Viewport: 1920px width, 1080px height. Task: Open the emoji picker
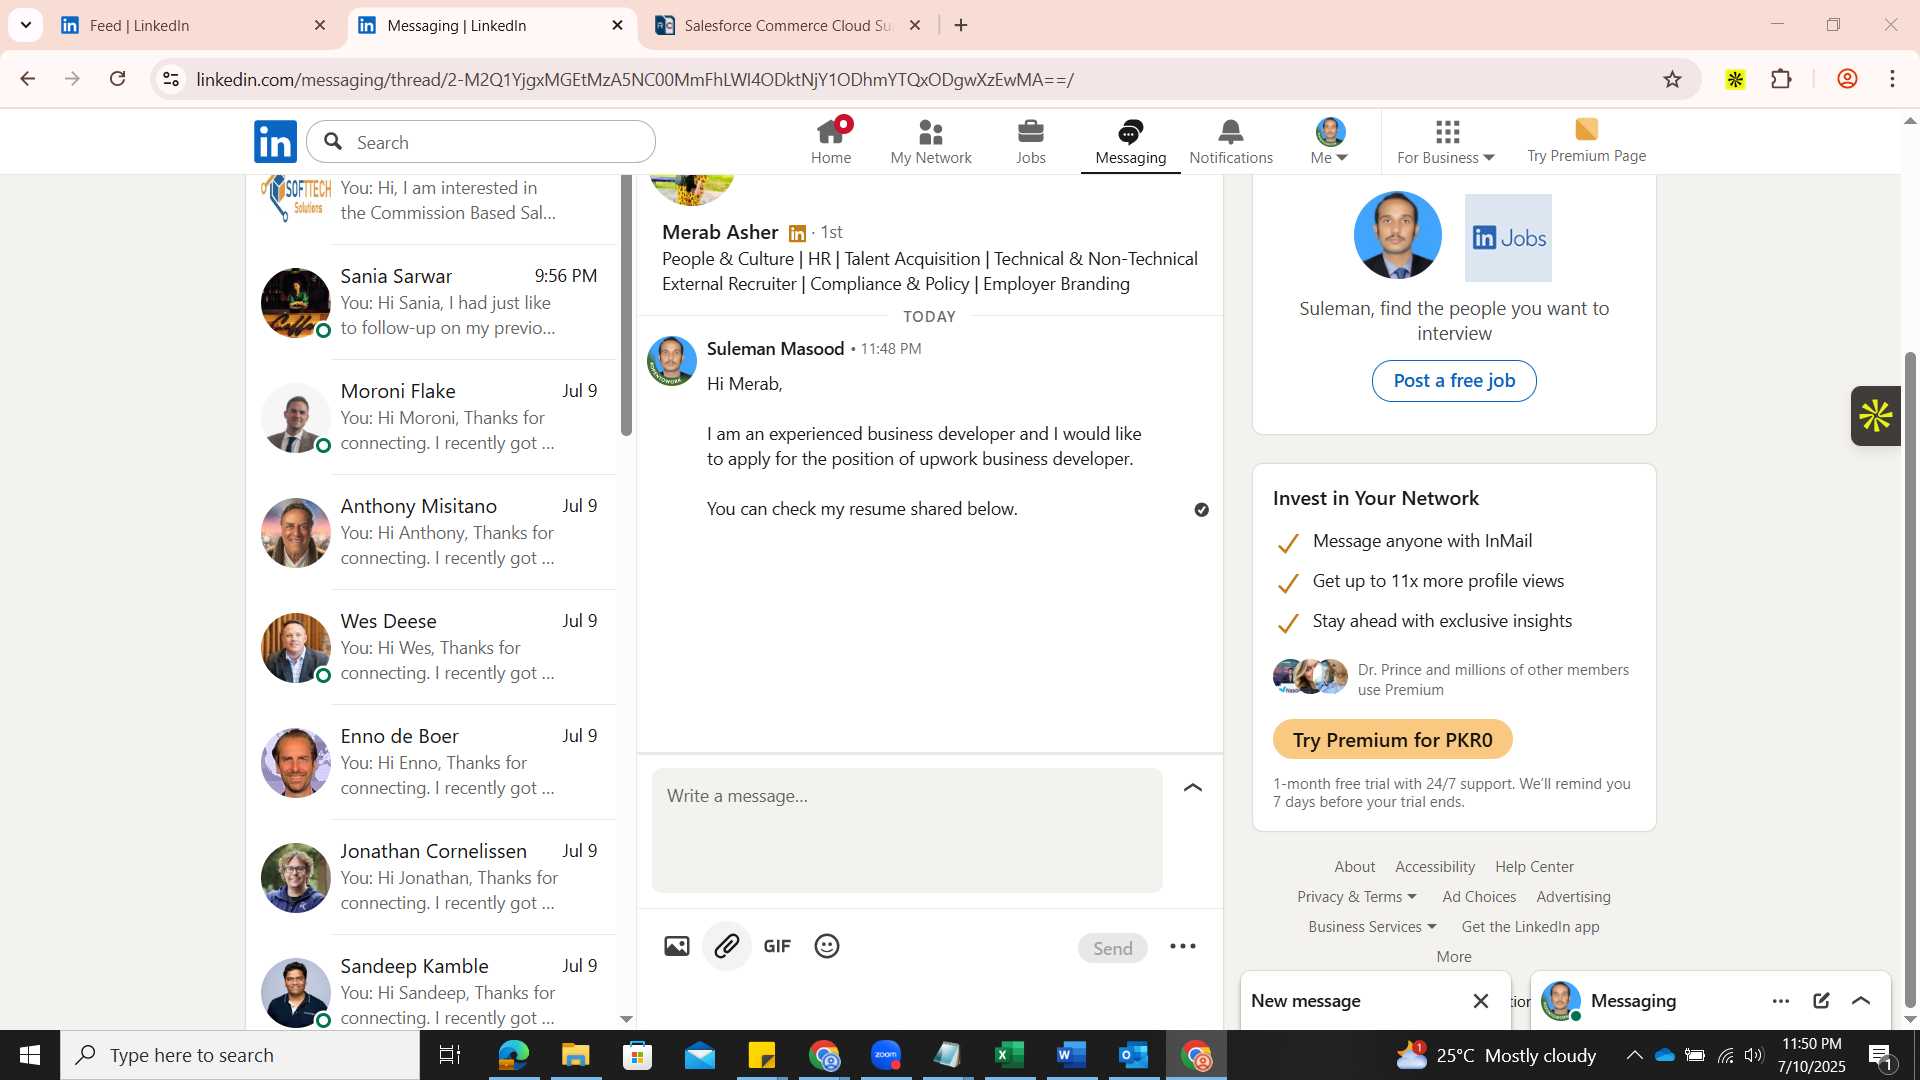click(x=827, y=946)
